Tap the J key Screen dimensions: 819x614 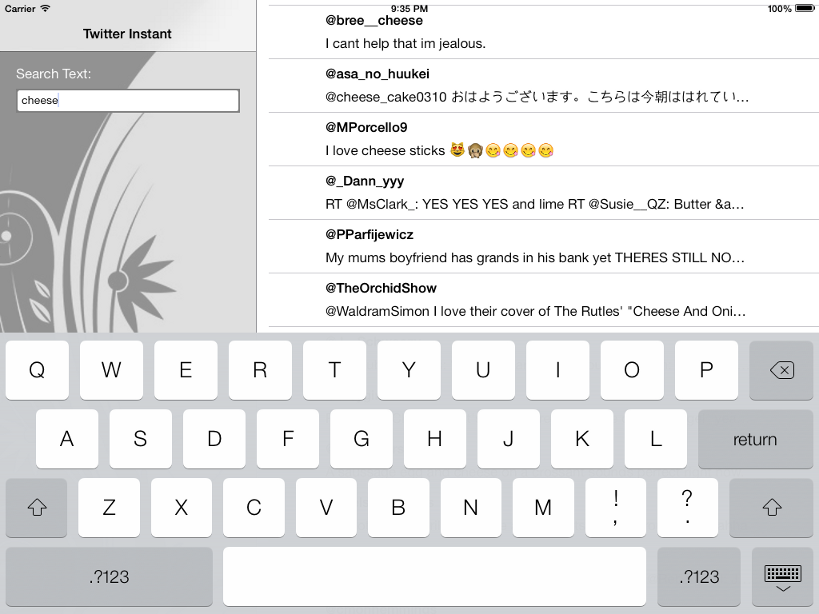508,439
